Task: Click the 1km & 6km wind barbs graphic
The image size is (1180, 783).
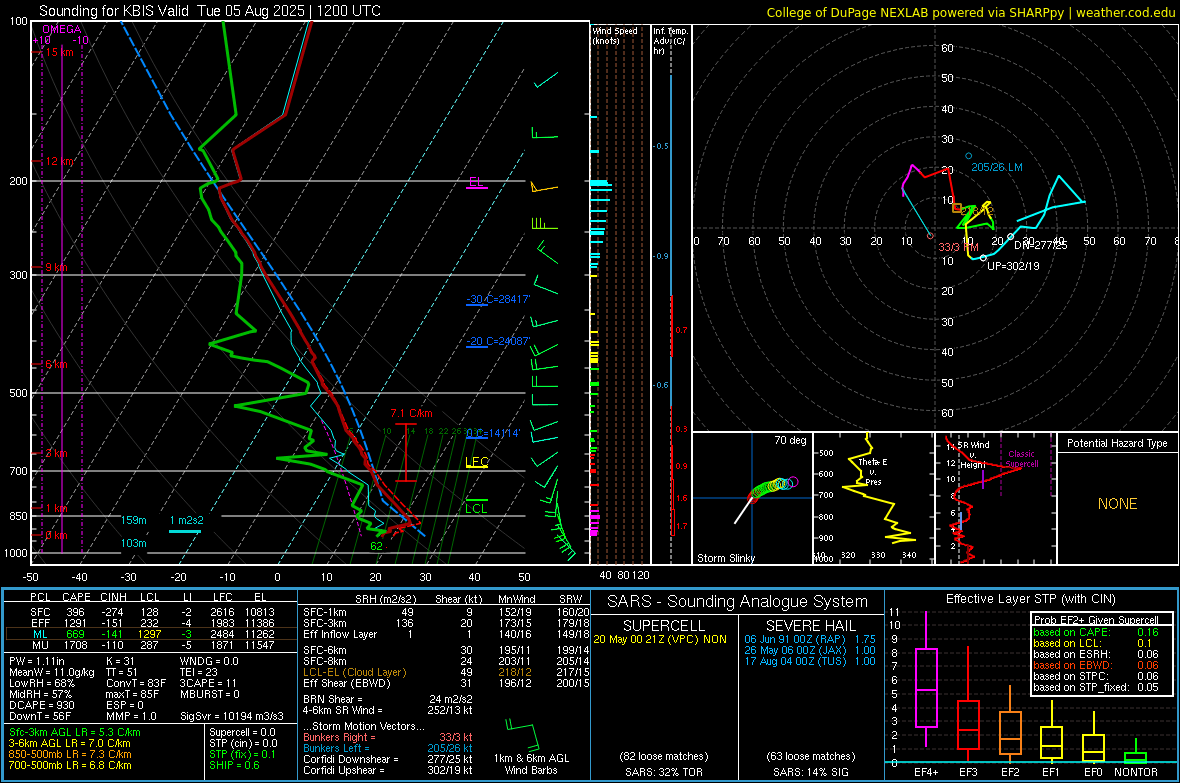Action: pos(522,733)
